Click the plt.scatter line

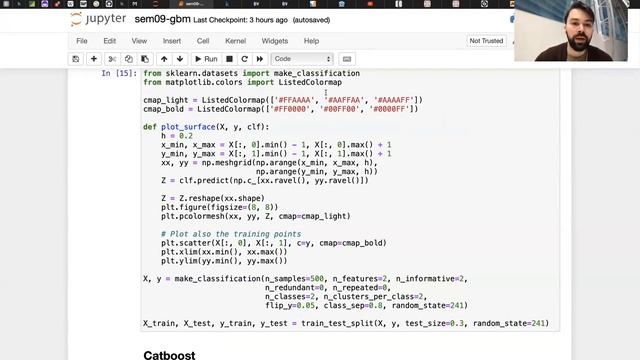click(274, 243)
